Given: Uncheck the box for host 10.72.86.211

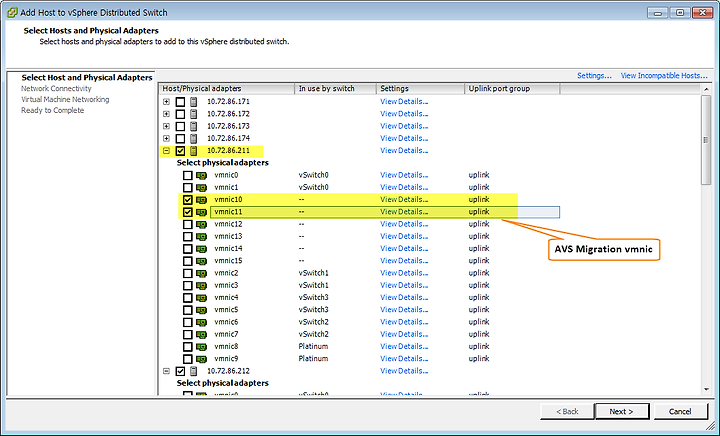Looking at the screenshot, I should tap(180, 151).
